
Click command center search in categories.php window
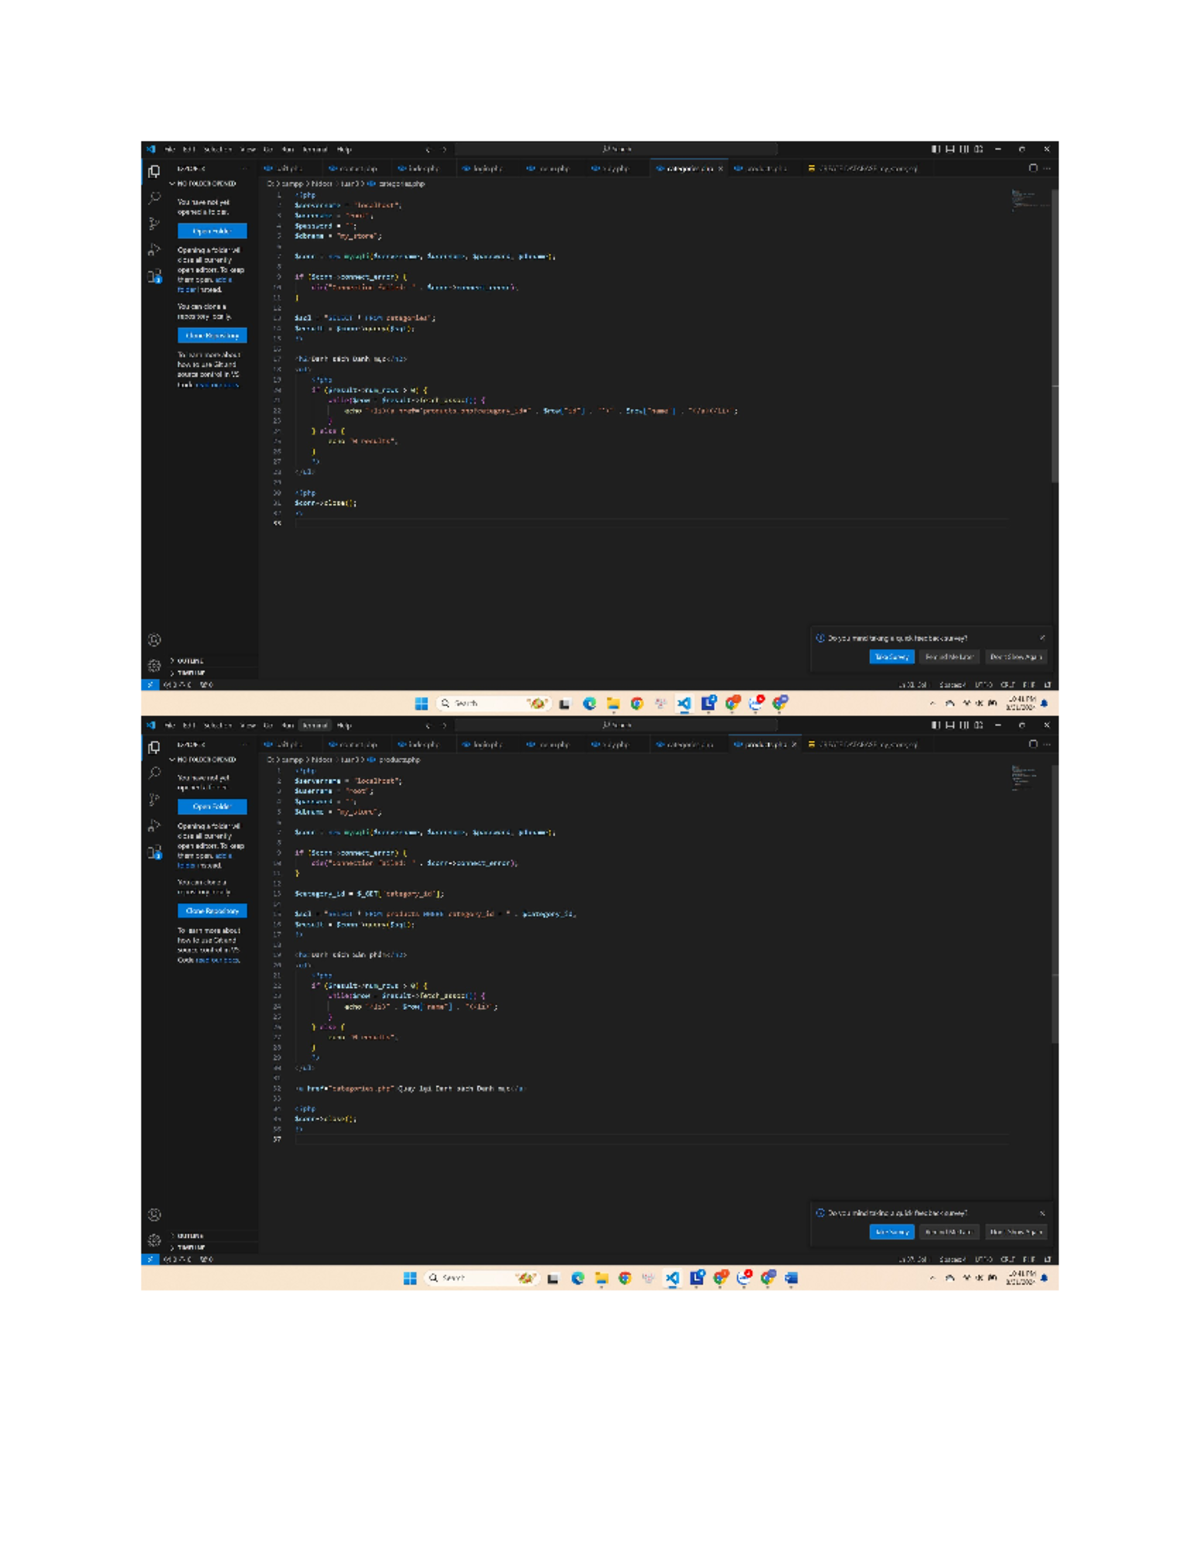[x=616, y=149]
